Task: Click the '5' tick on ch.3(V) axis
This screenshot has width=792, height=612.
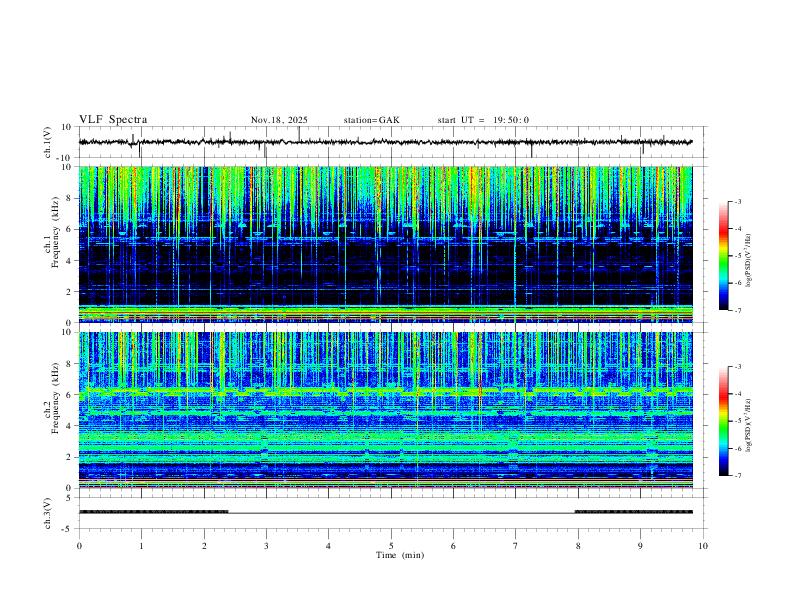Action: pos(69,498)
